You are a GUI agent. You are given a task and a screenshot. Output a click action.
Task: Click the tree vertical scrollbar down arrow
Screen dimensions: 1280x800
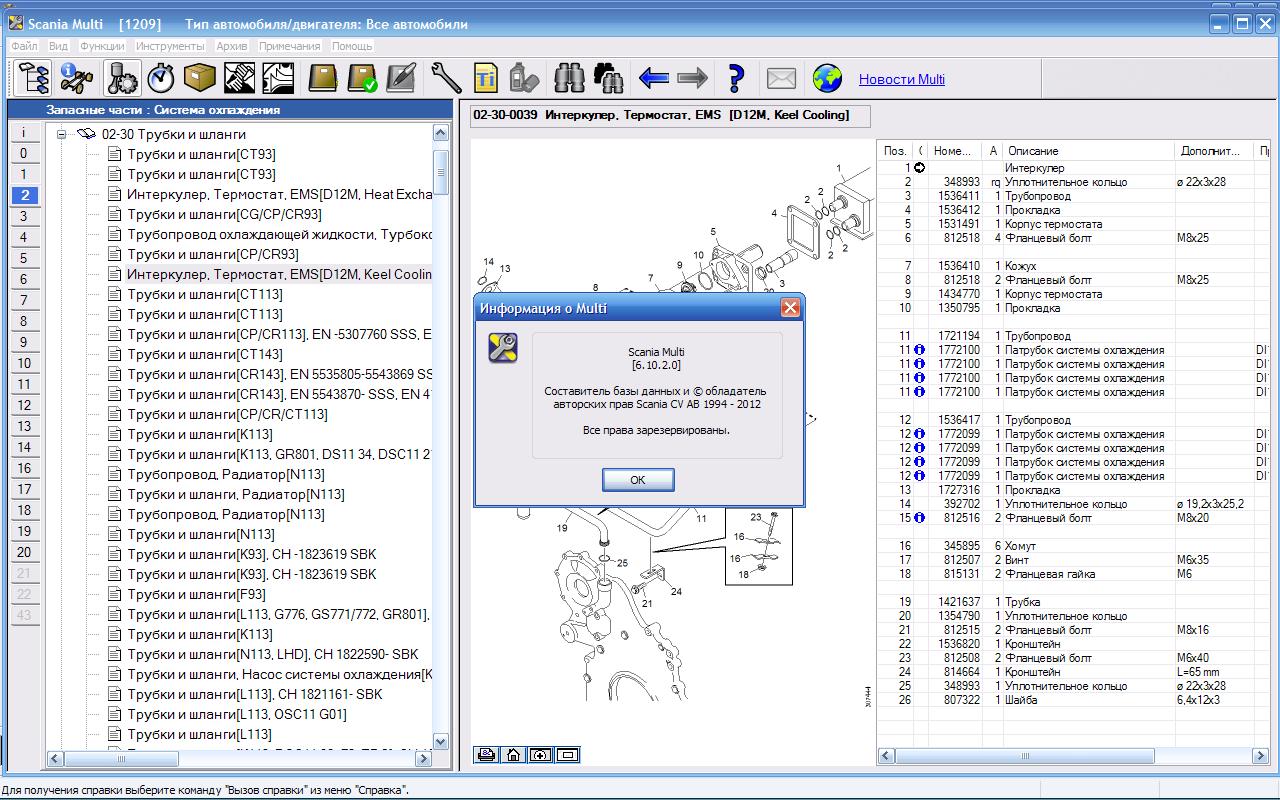441,741
